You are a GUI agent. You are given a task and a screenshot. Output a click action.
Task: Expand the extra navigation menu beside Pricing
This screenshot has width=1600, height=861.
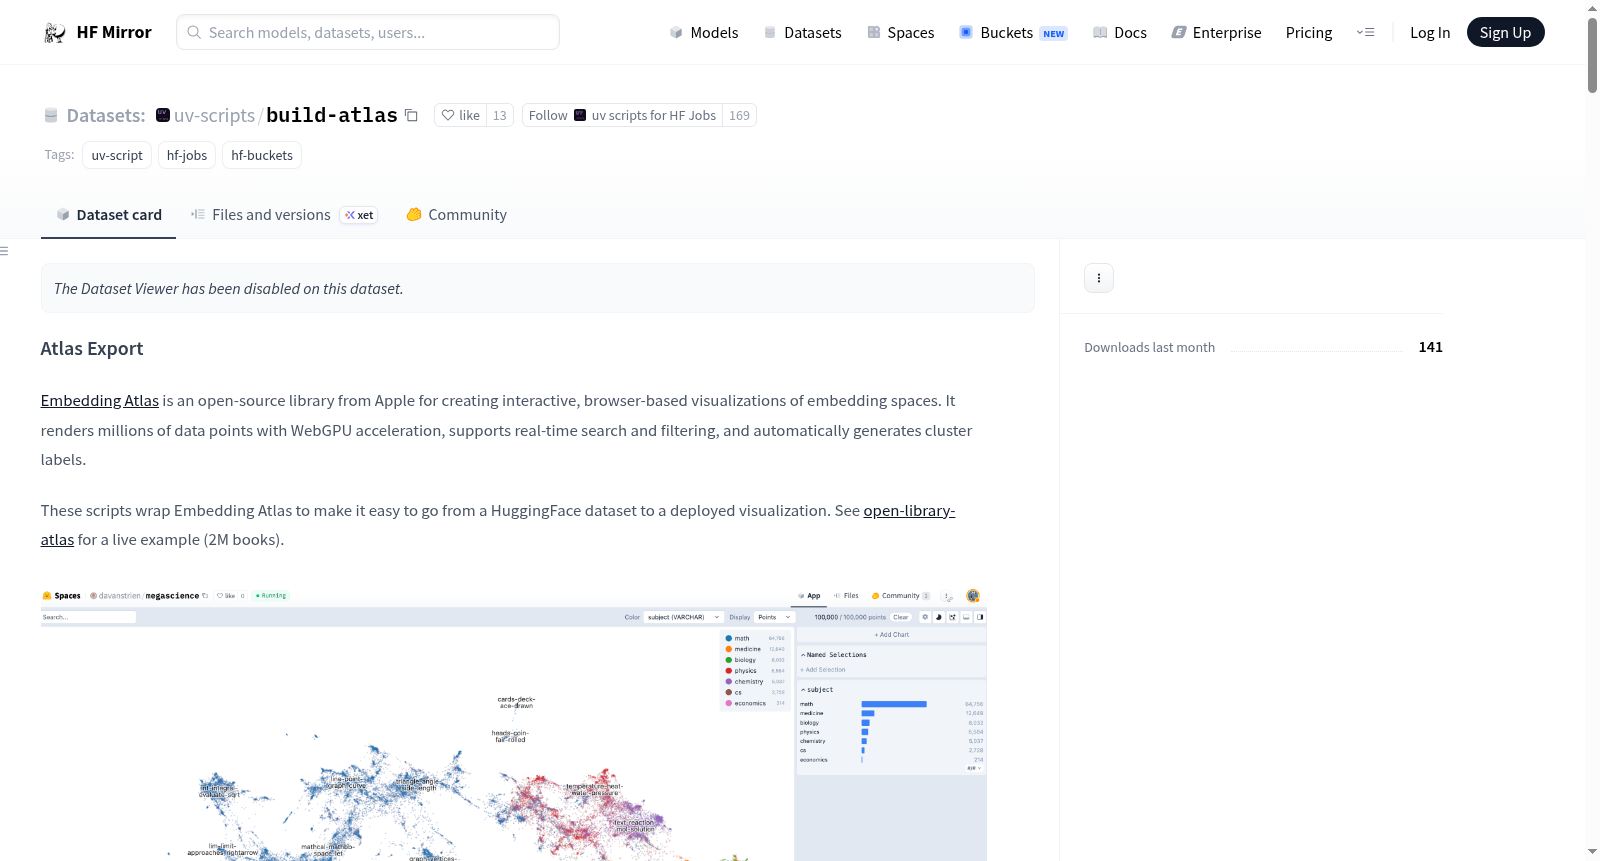point(1365,33)
